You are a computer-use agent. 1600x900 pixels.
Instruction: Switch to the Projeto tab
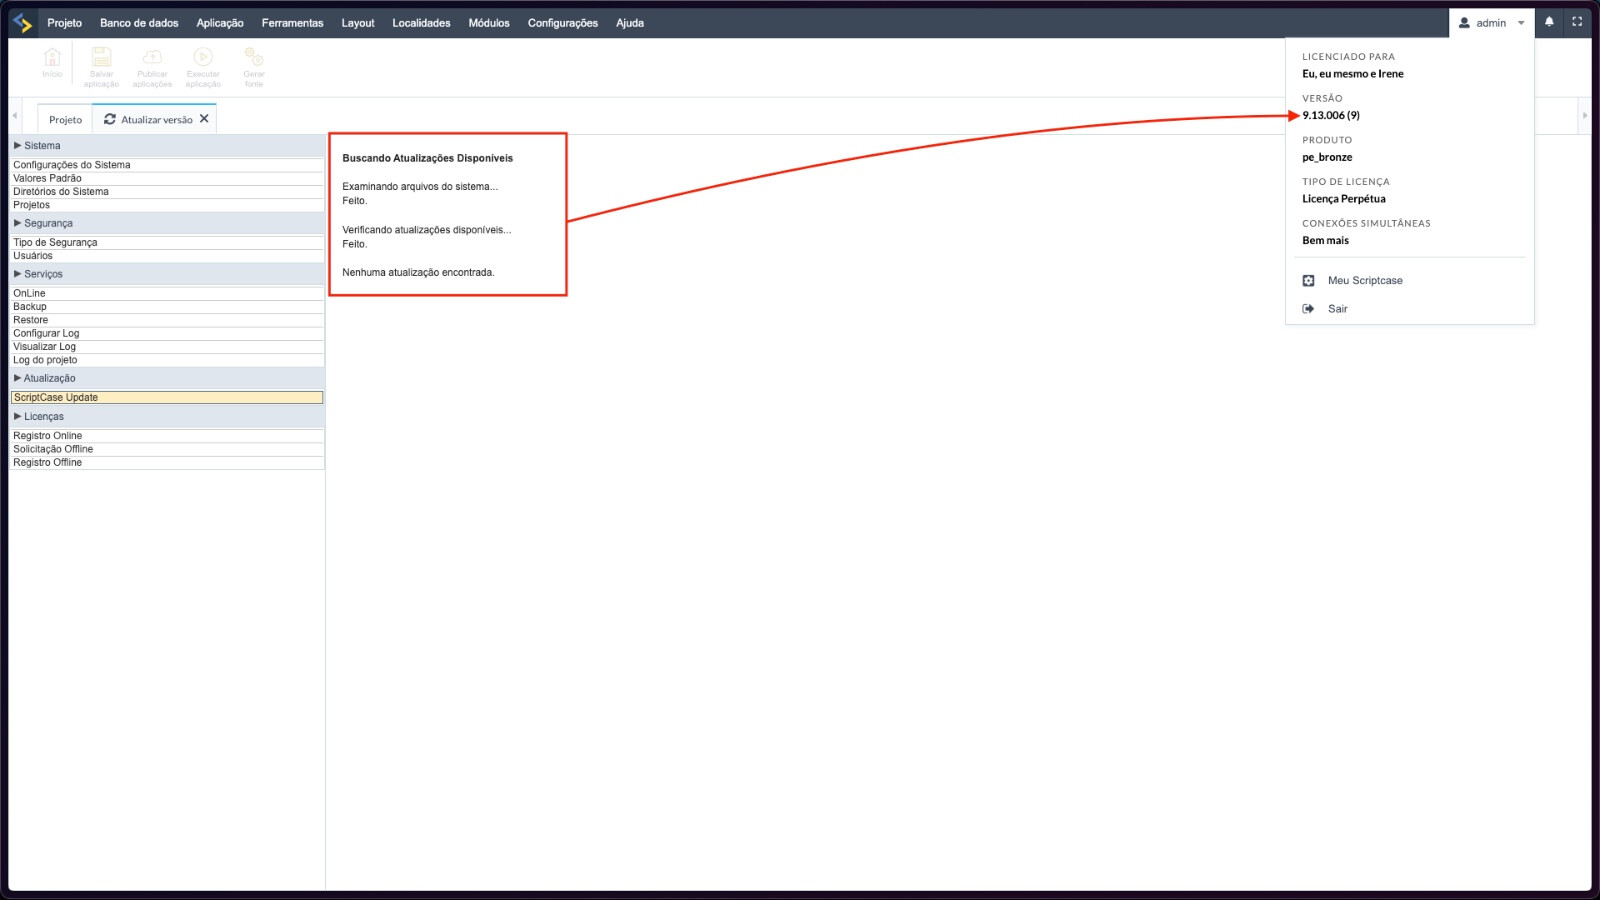(x=65, y=120)
